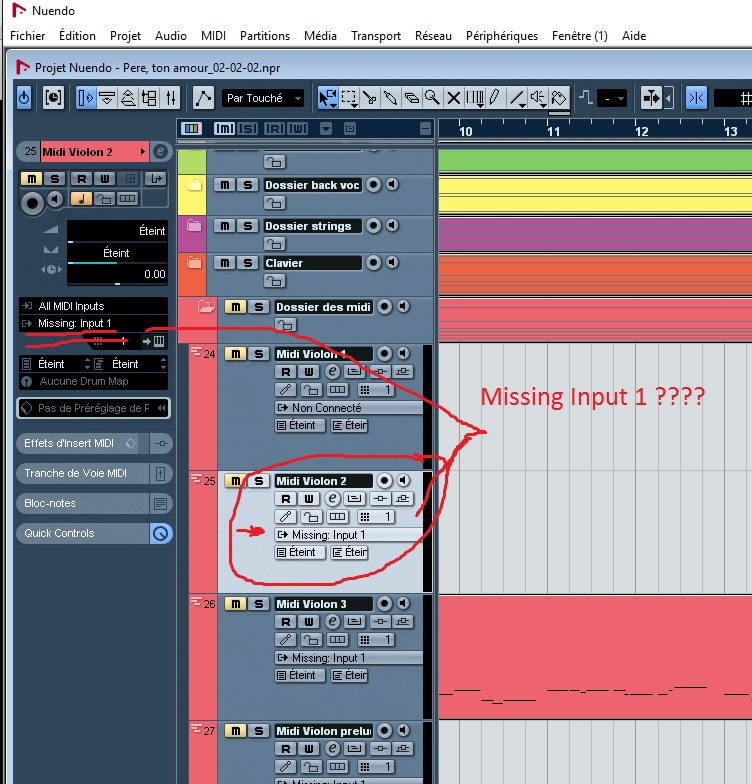
Task: Show the Inspector panel toggle icon
Action: point(86,98)
